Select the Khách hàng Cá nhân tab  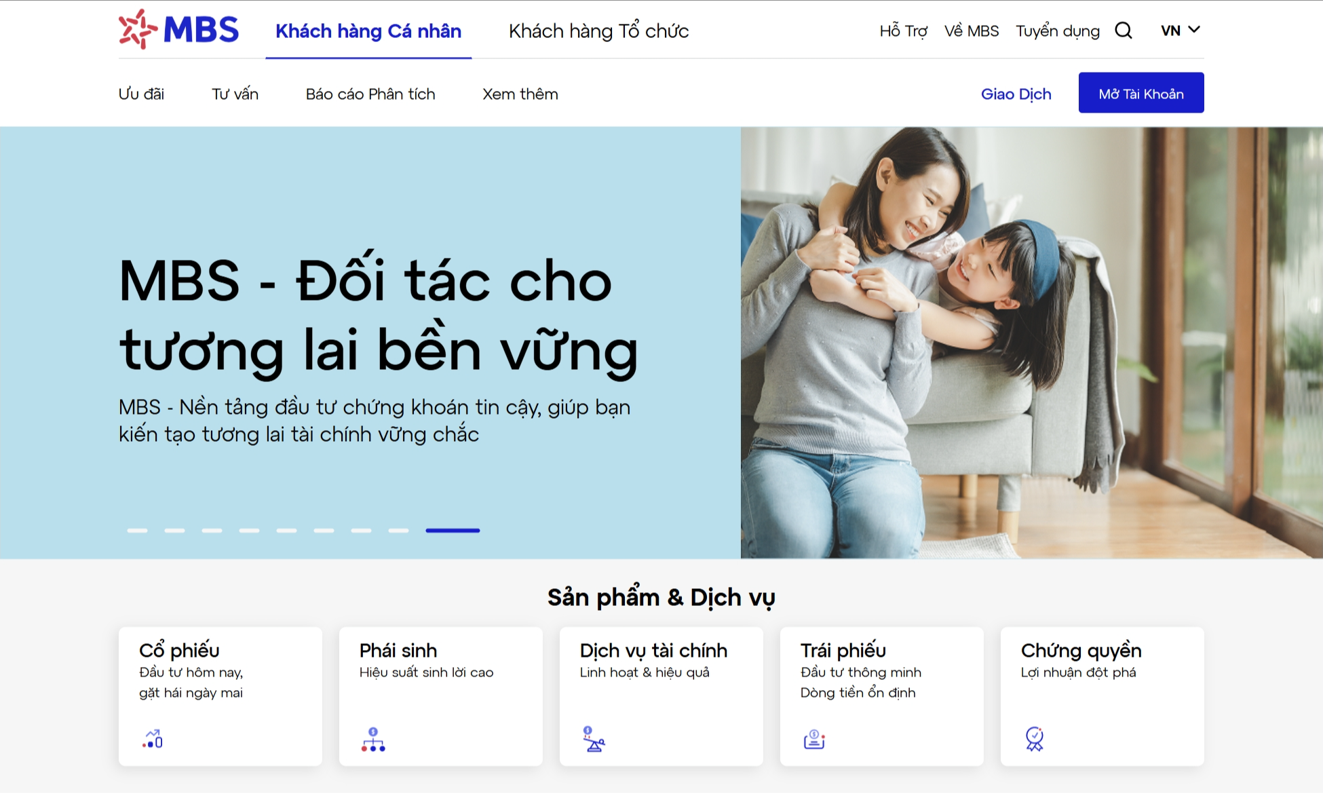click(368, 31)
